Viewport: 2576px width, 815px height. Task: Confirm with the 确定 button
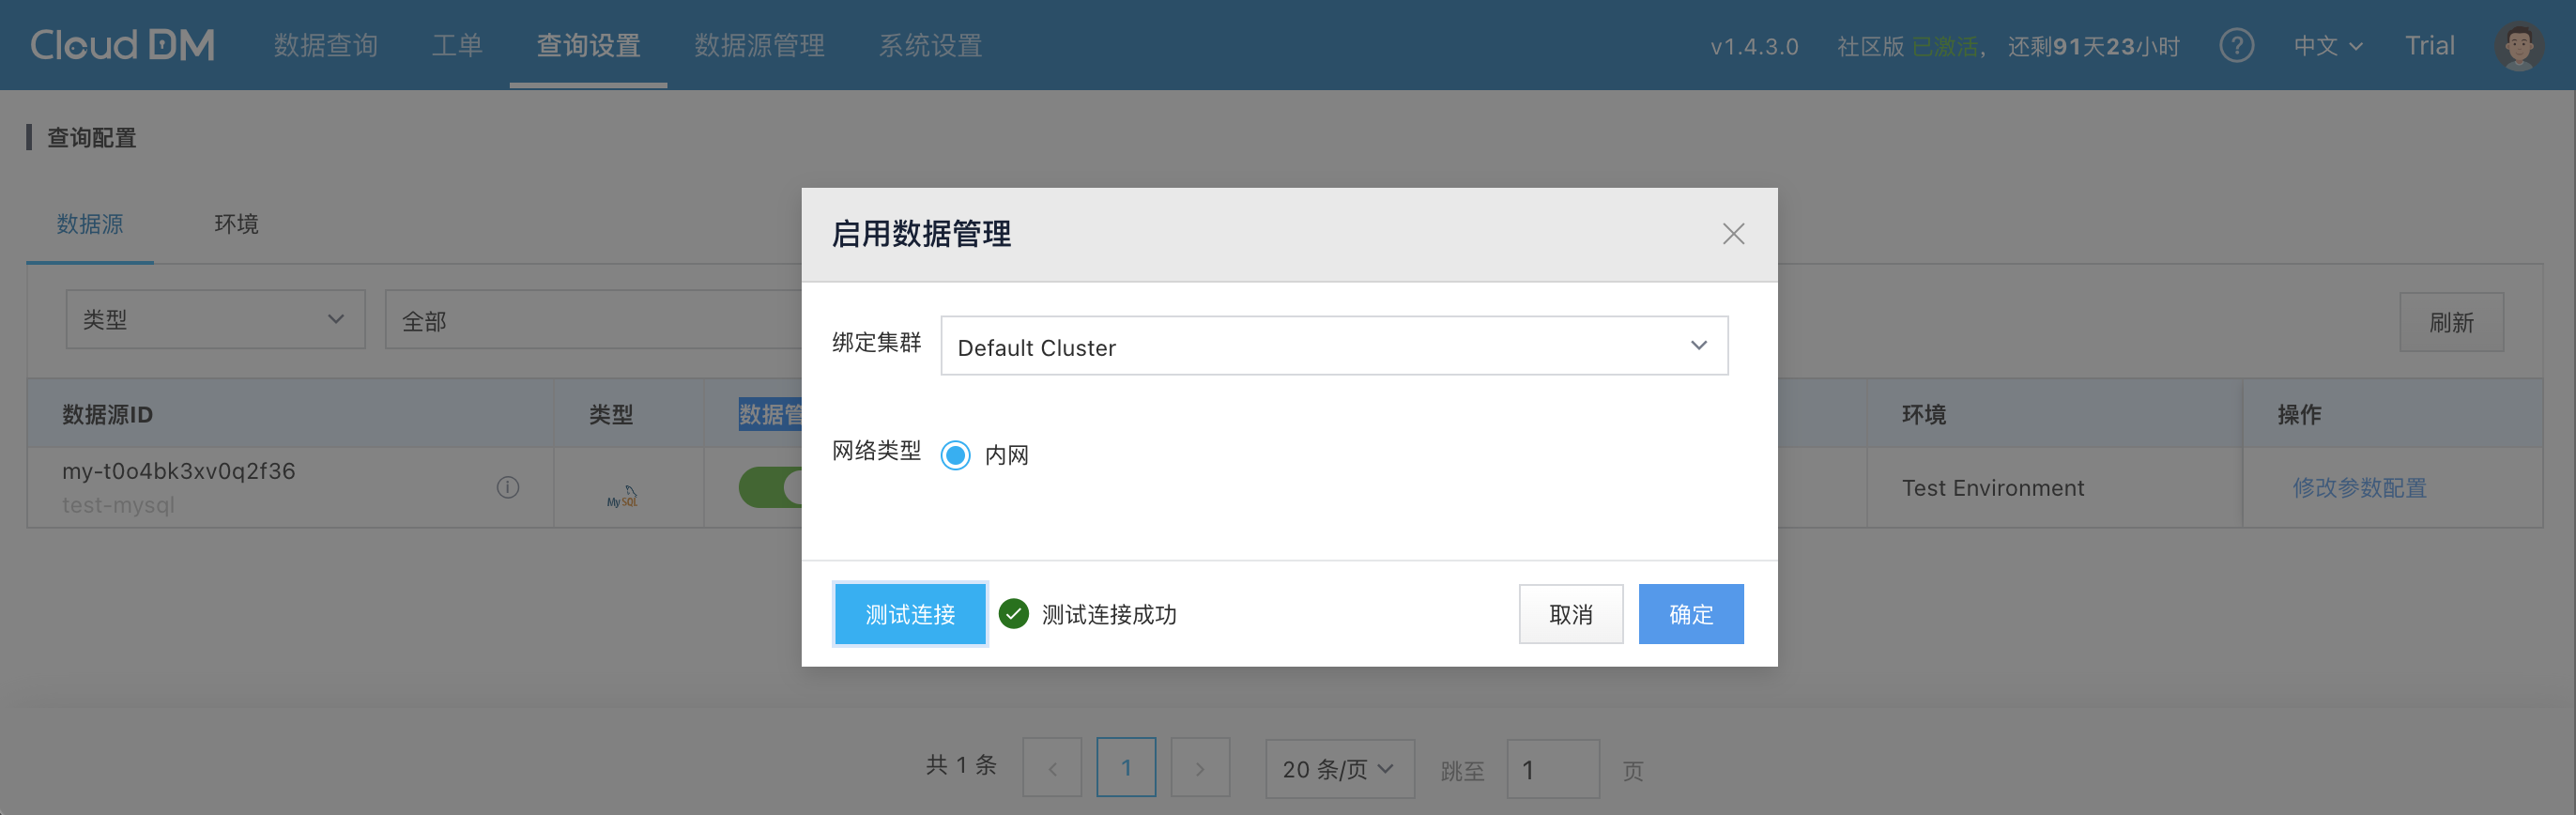tap(1690, 614)
